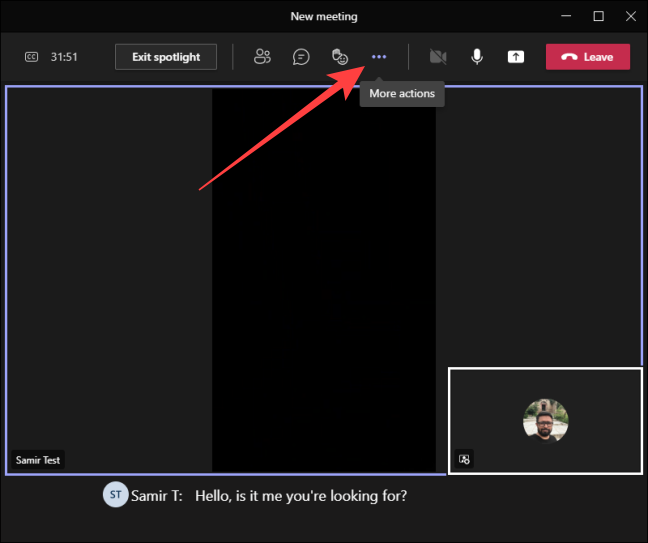
Task: Click the 'Samir T:' caption speaker name
Action: point(157,495)
